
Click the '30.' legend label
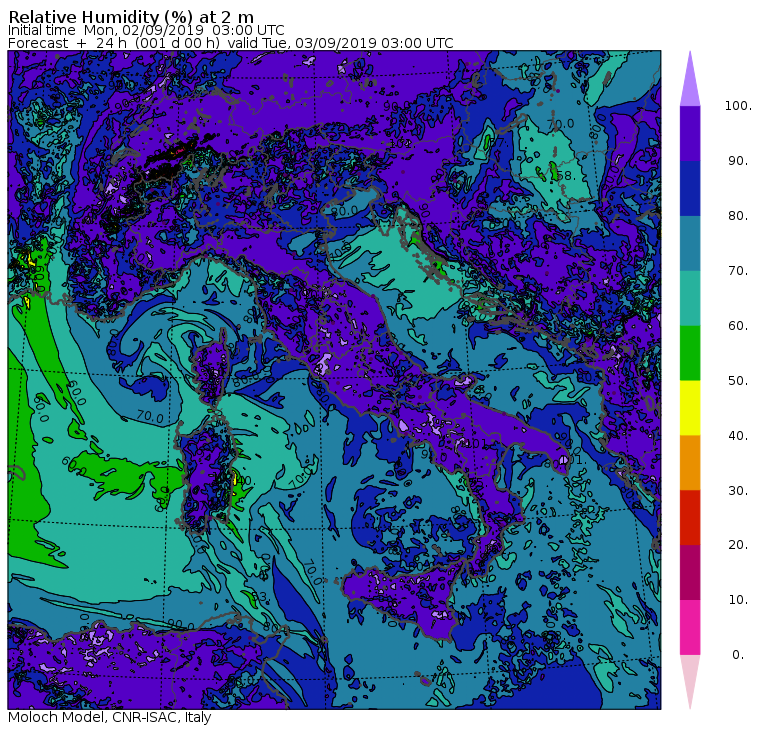click(x=738, y=491)
